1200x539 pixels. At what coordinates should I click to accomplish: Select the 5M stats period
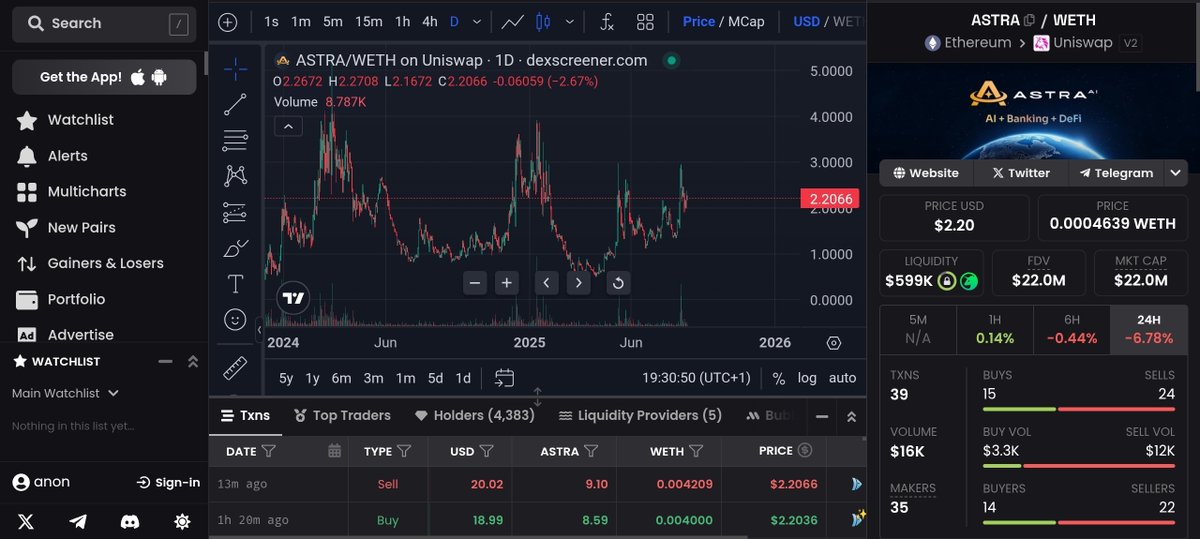point(918,329)
